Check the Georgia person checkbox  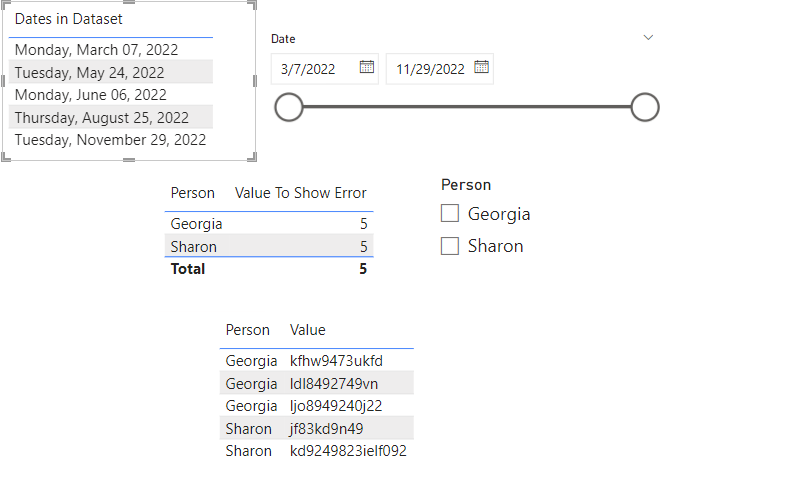click(450, 213)
